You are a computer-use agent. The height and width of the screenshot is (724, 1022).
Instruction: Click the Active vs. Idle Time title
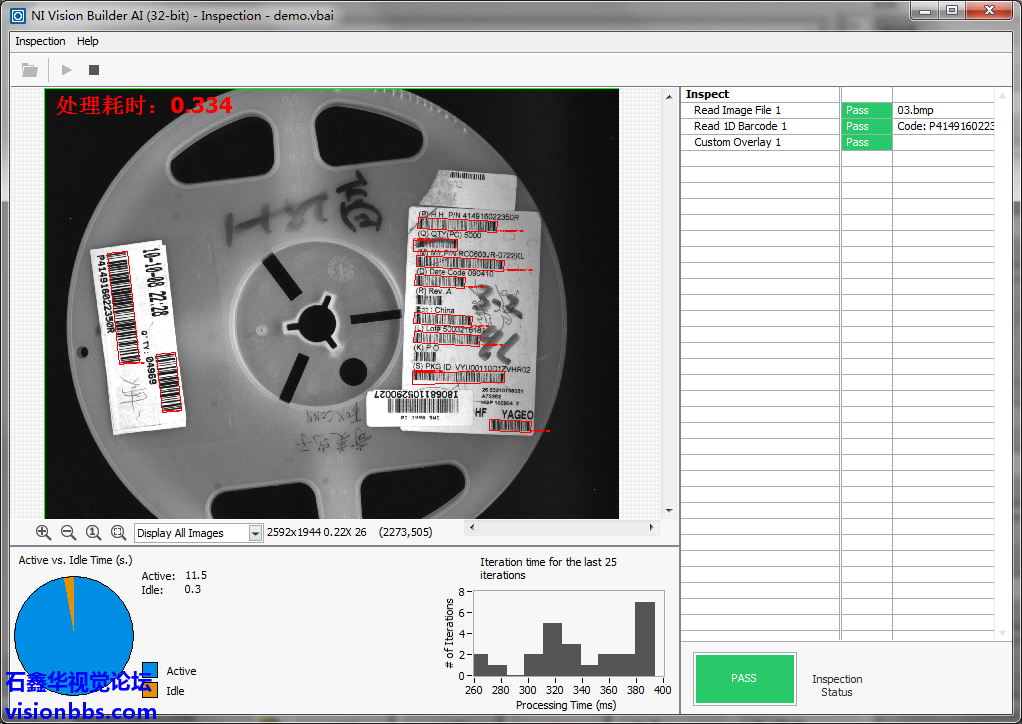click(x=75, y=560)
